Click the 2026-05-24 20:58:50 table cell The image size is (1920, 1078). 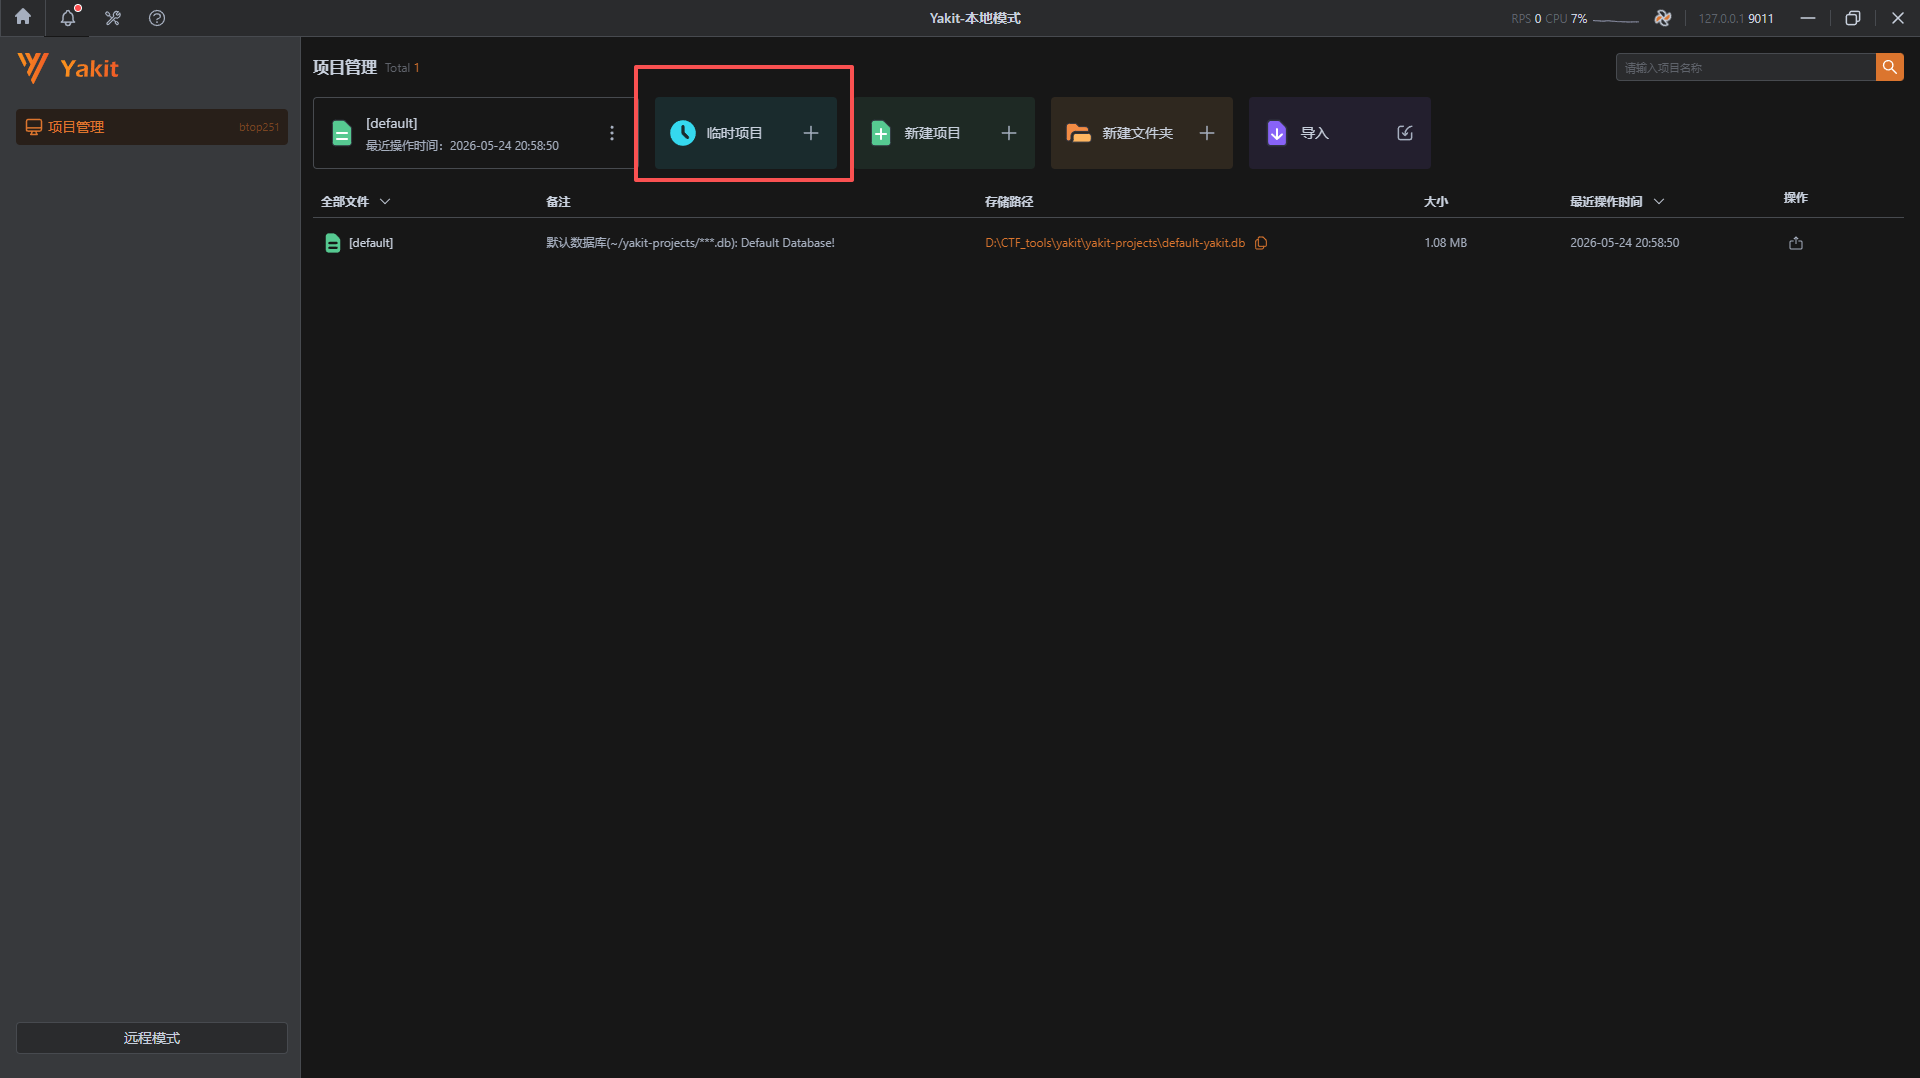point(1624,243)
